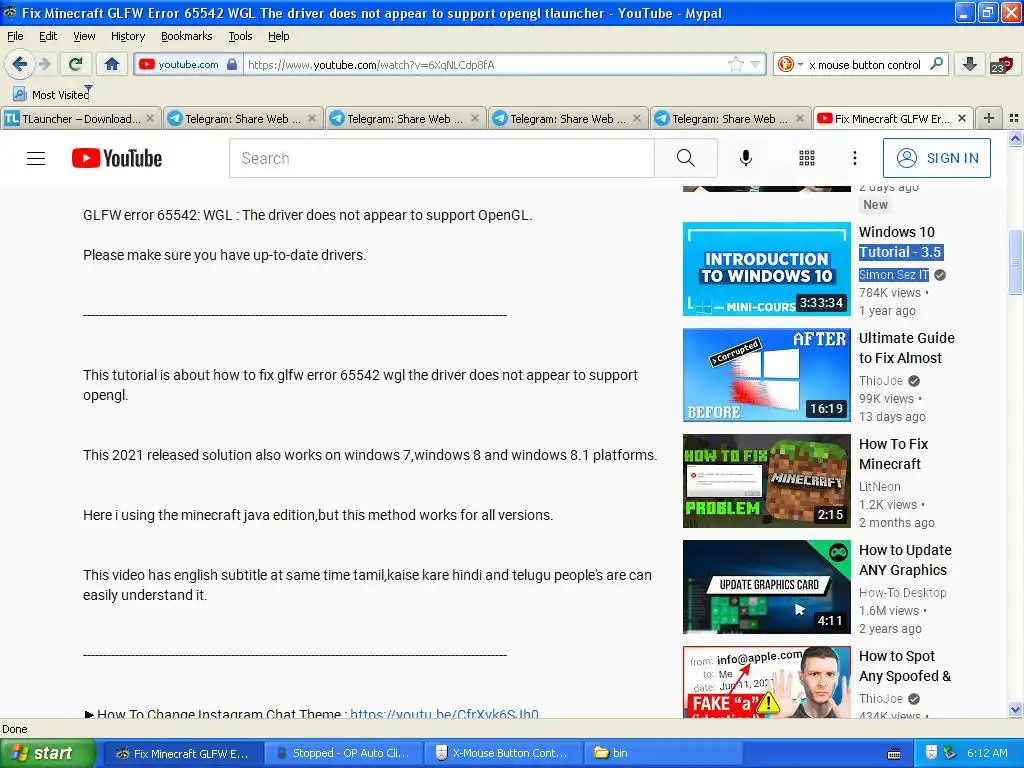
Task: Open the browser home page icon
Action: tap(112, 64)
